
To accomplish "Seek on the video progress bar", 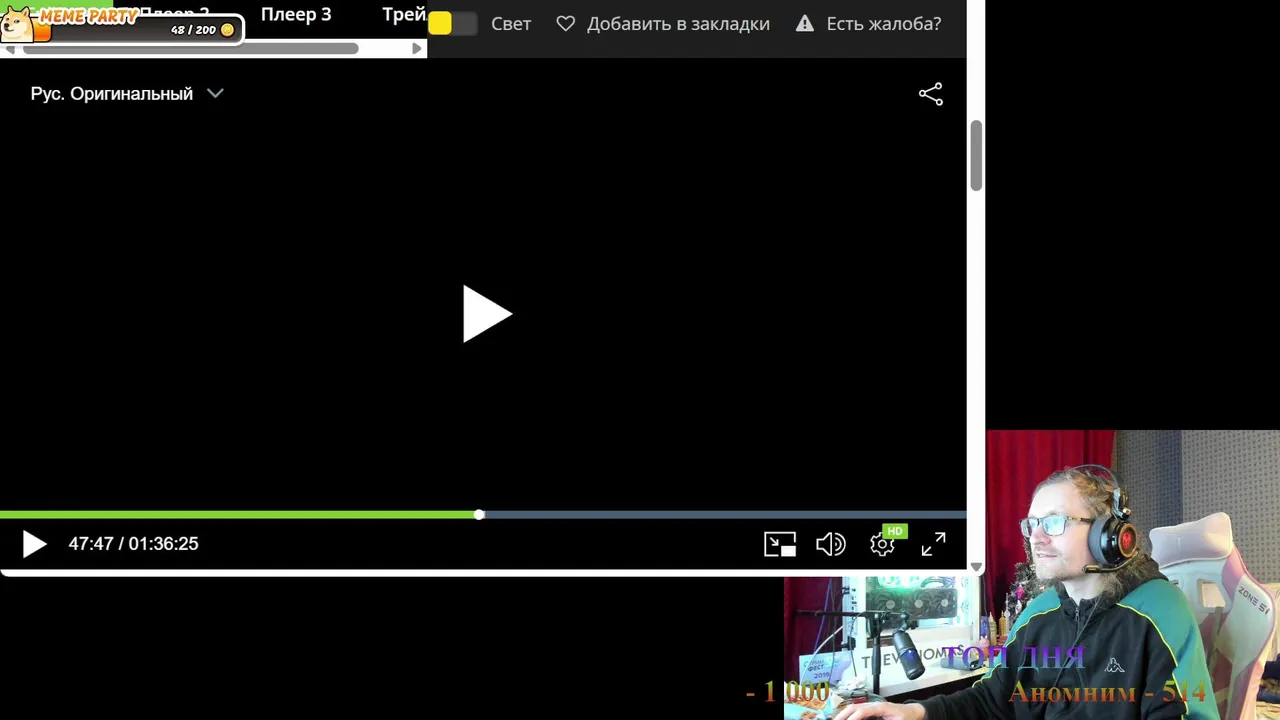I will coord(483,515).
